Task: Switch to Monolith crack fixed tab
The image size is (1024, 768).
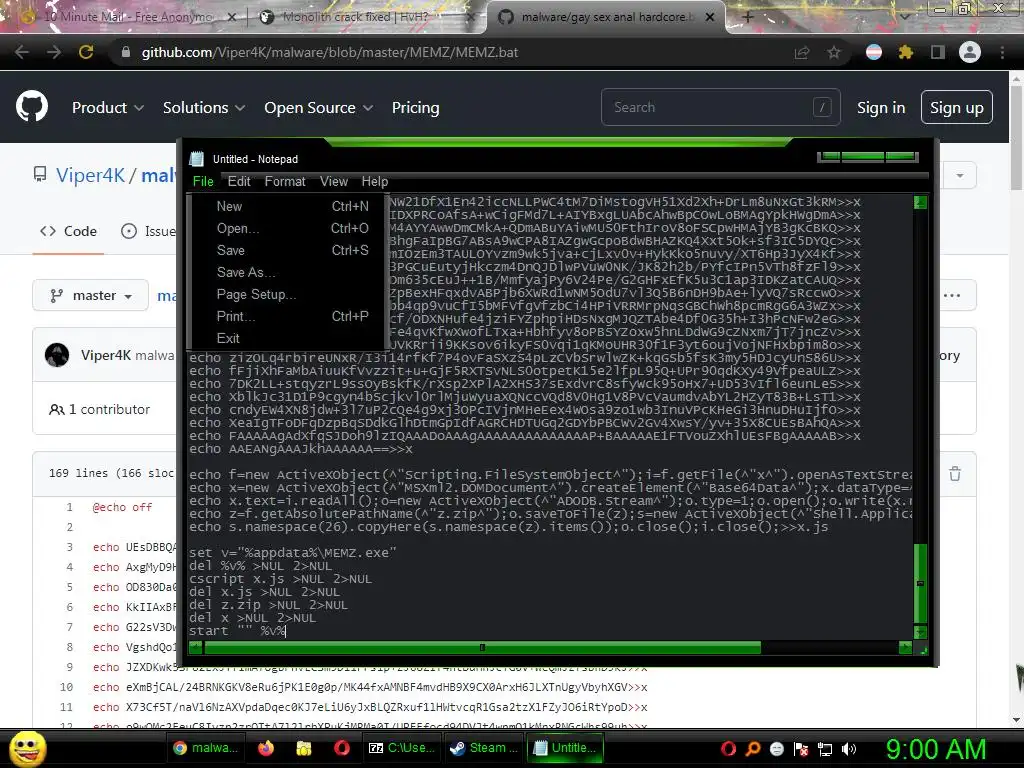Action: (x=367, y=17)
